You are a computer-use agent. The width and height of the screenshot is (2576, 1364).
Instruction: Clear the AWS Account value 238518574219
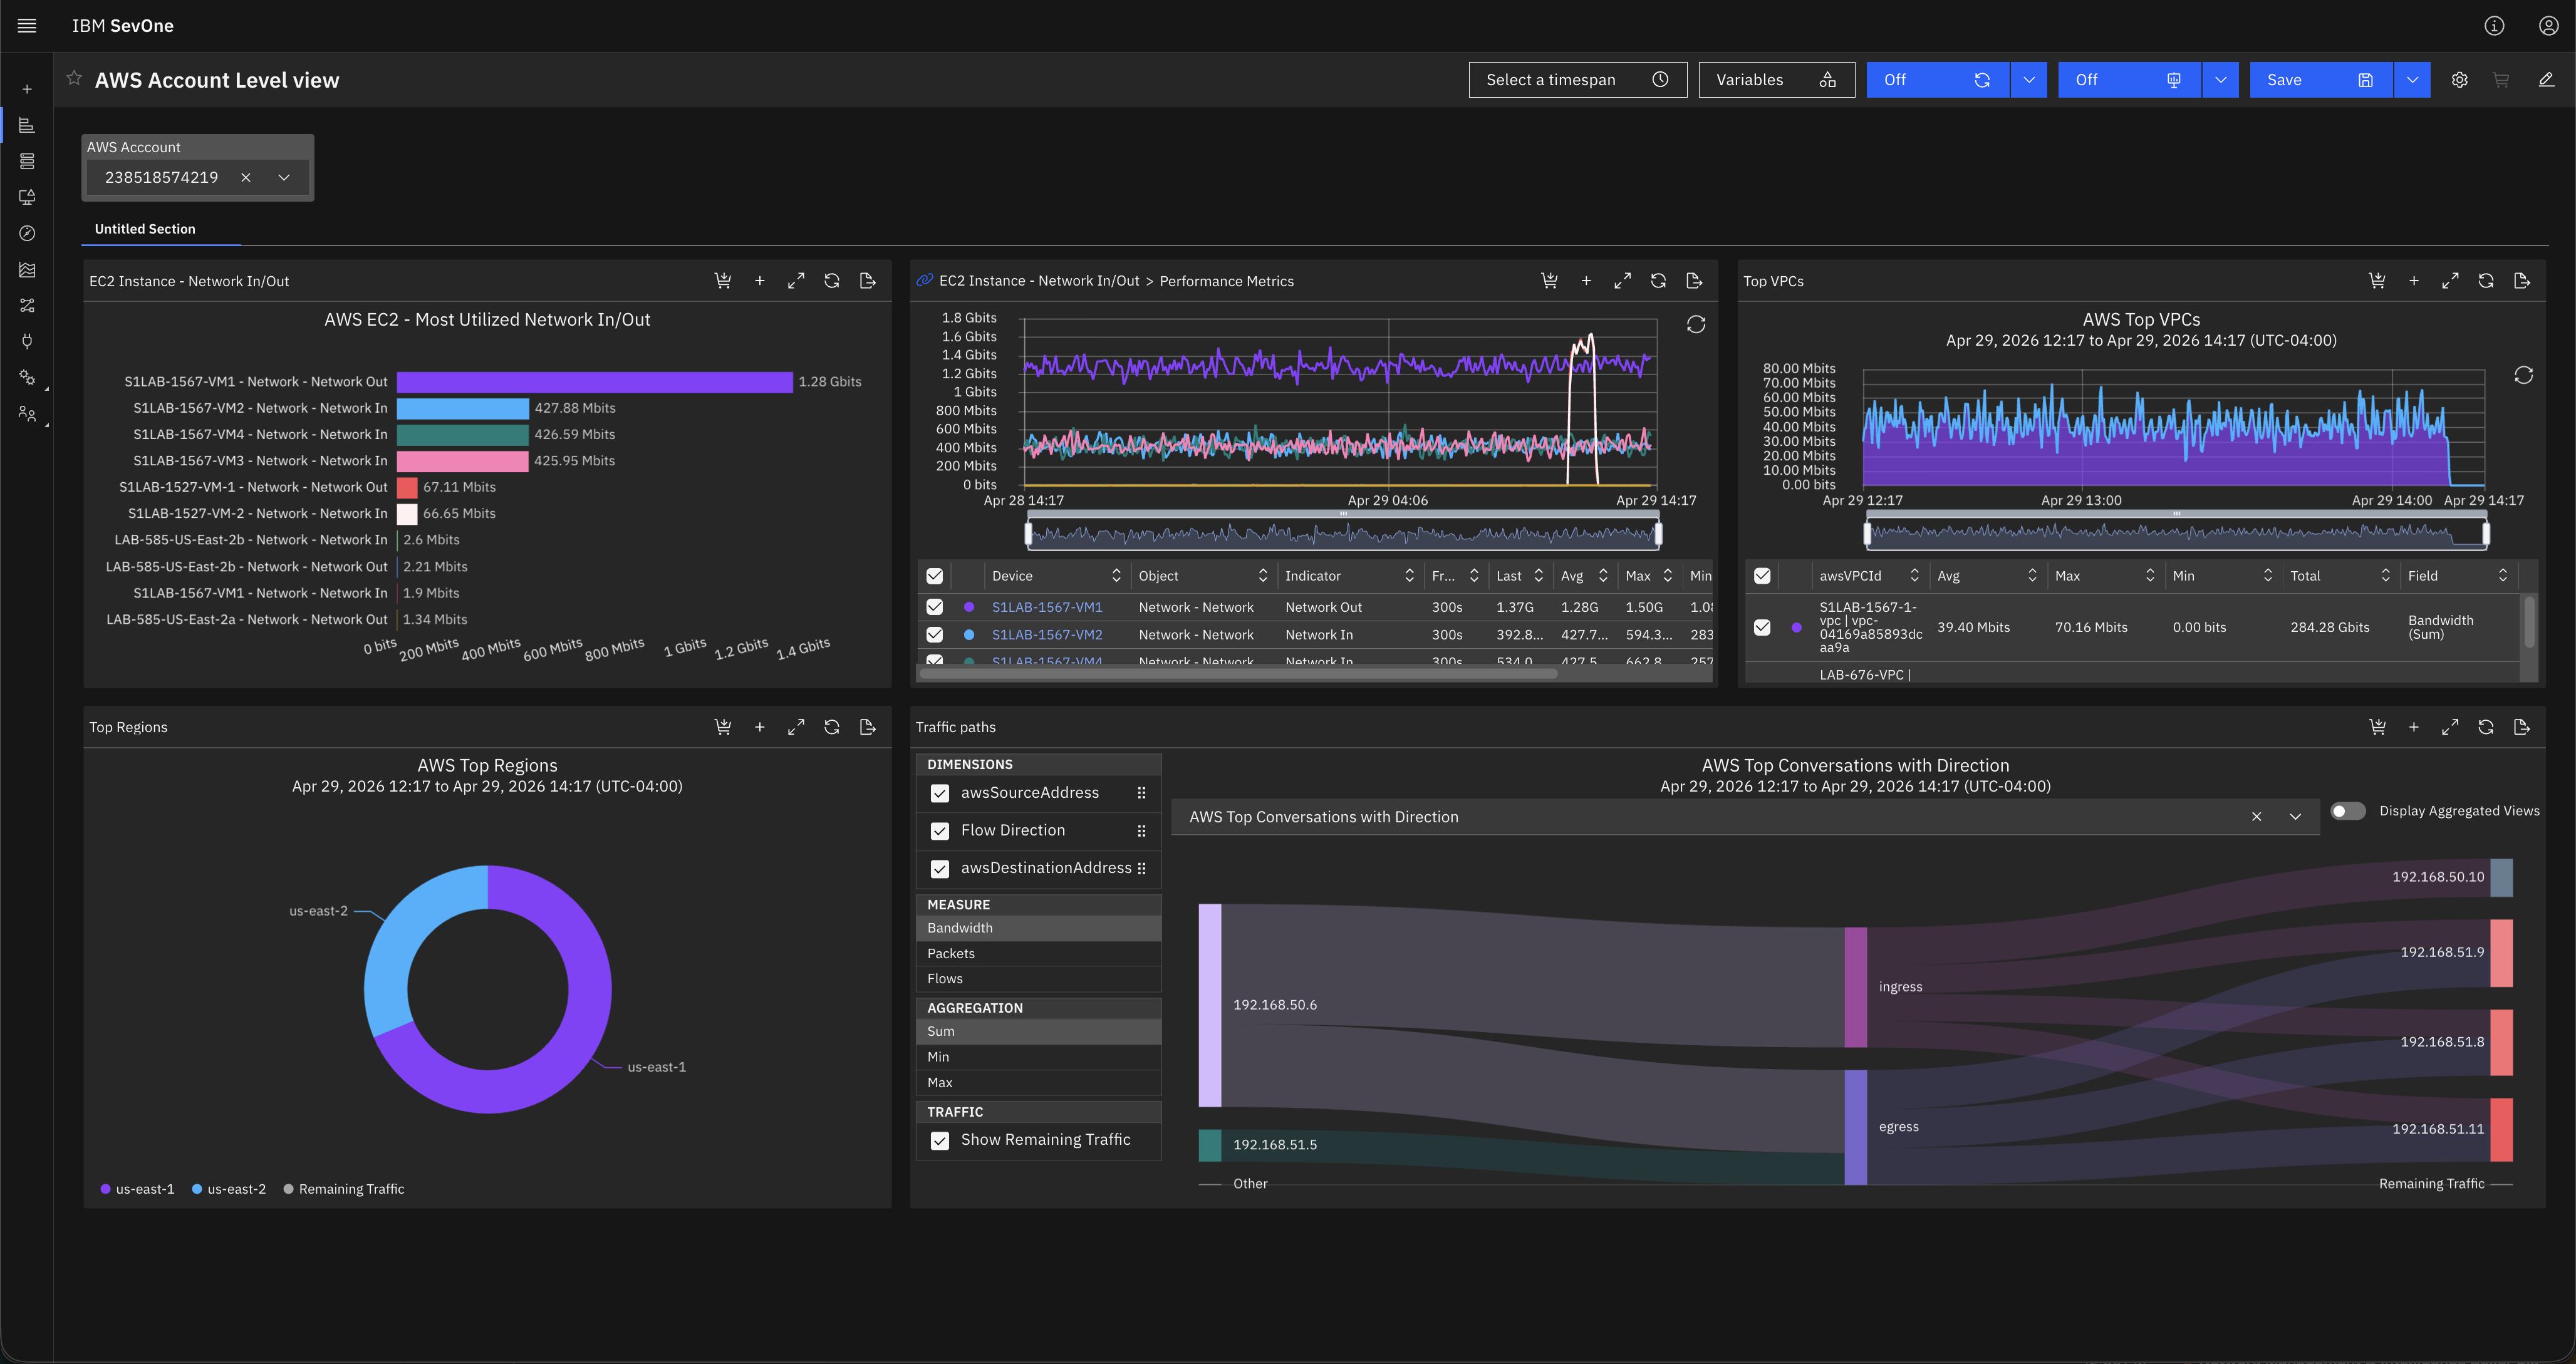pos(245,177)
